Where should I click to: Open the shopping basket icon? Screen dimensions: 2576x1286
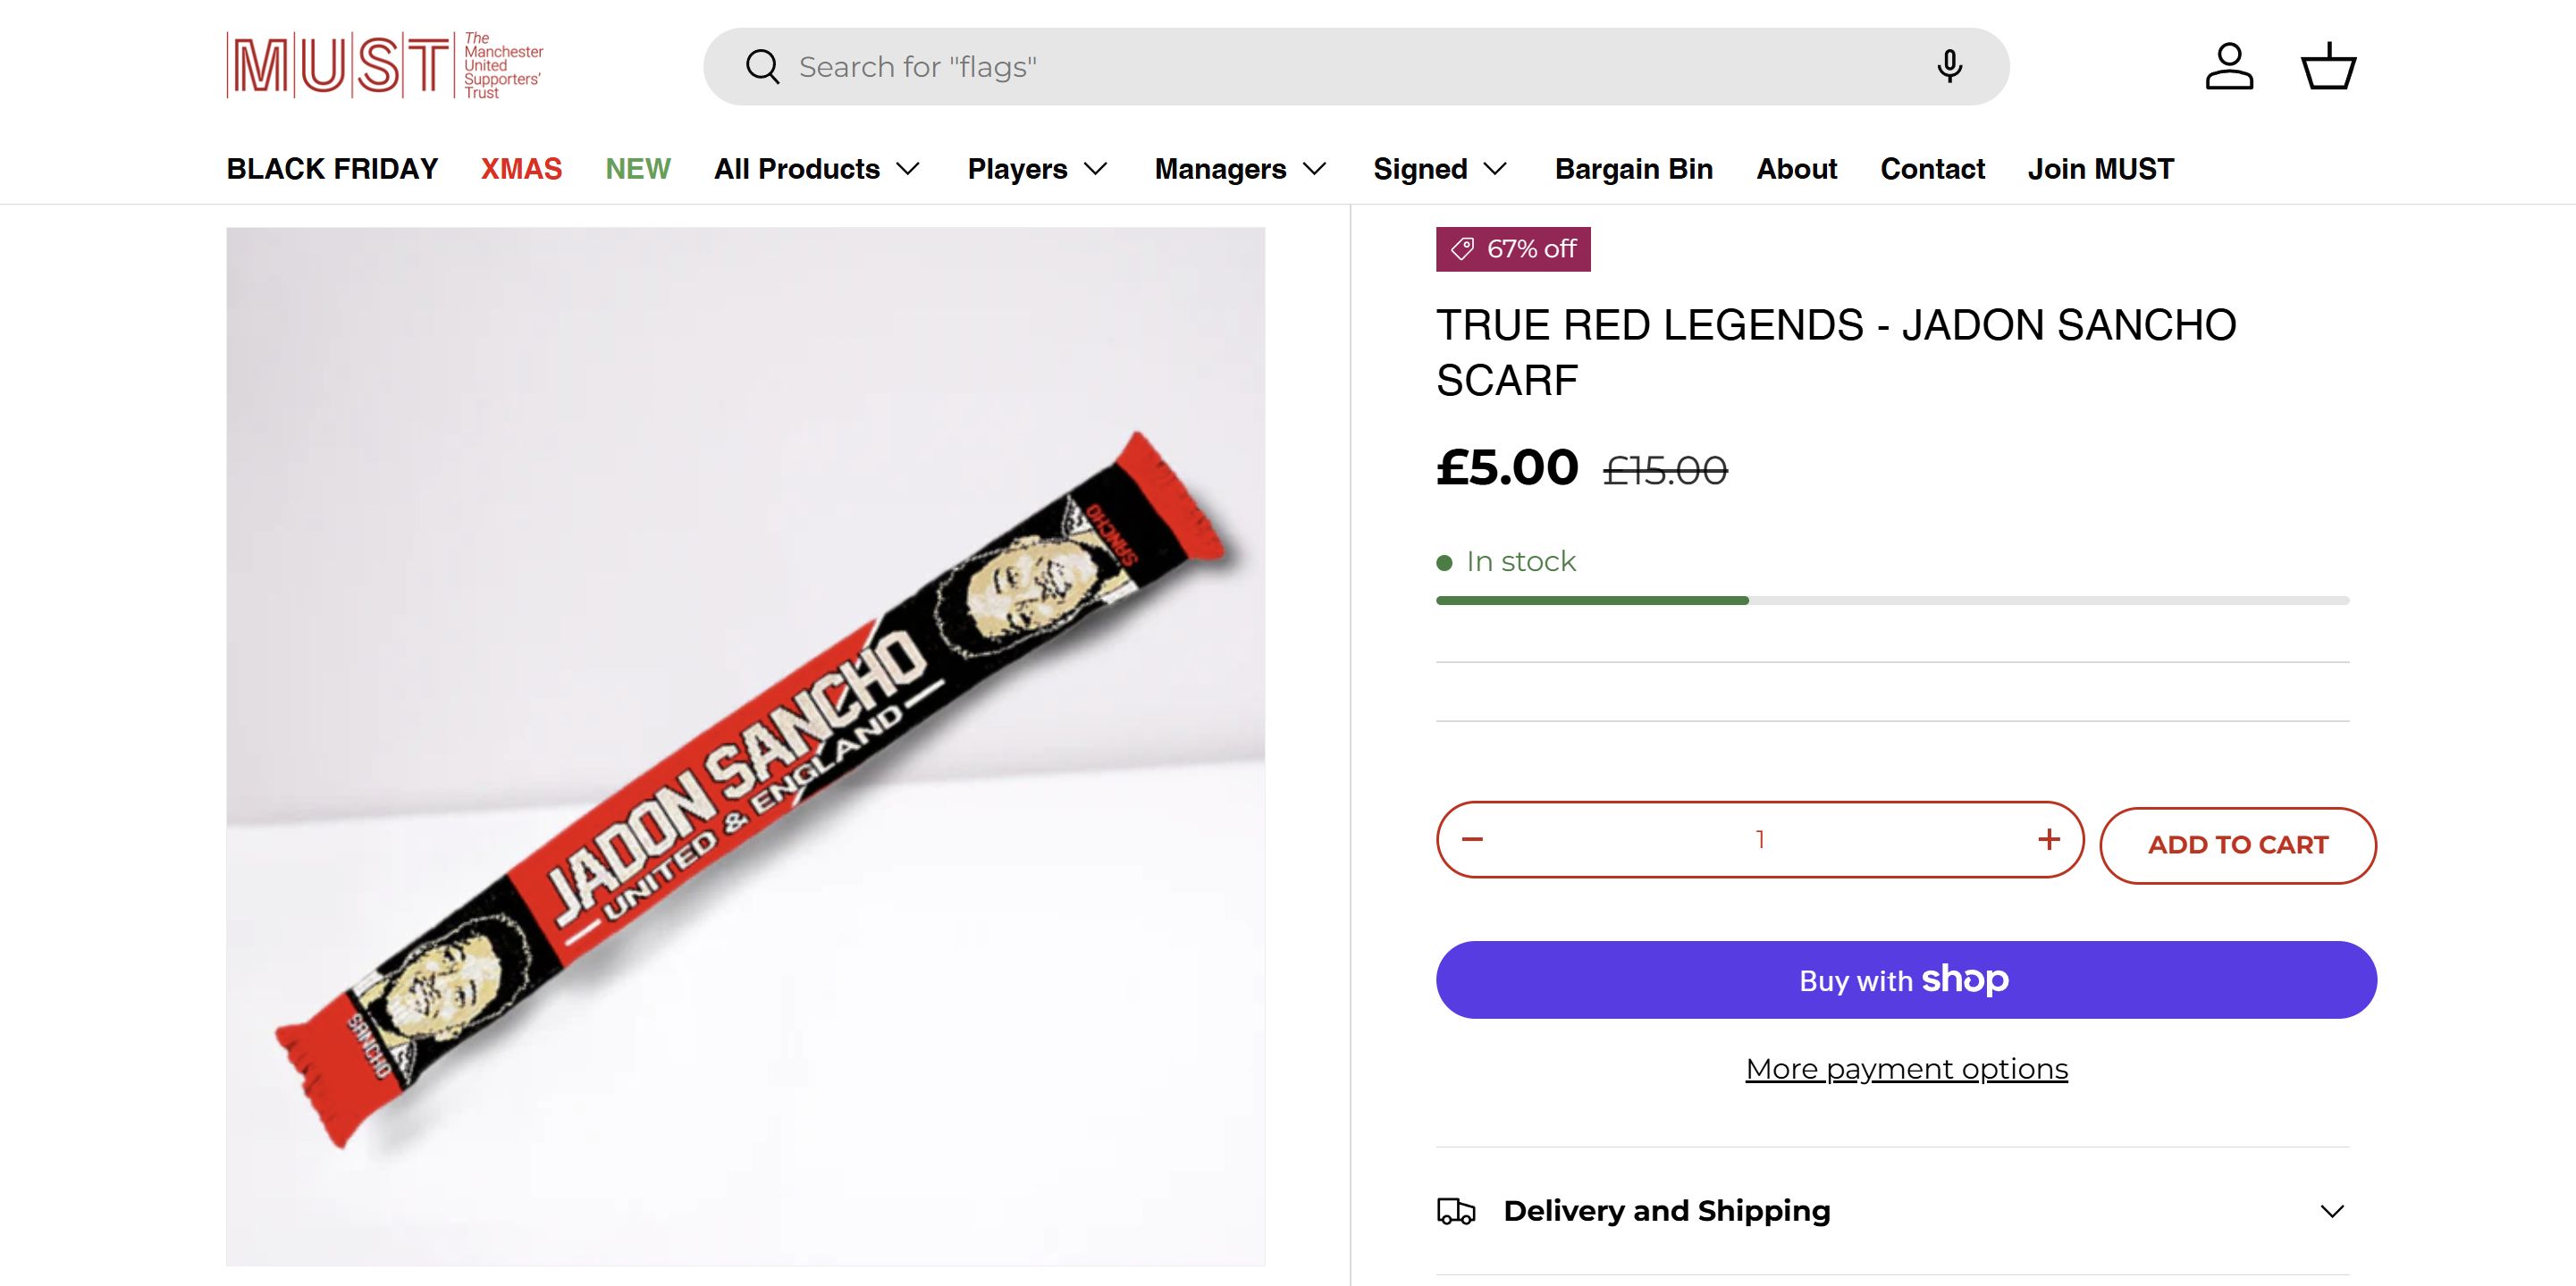(x=2328, y=67)
